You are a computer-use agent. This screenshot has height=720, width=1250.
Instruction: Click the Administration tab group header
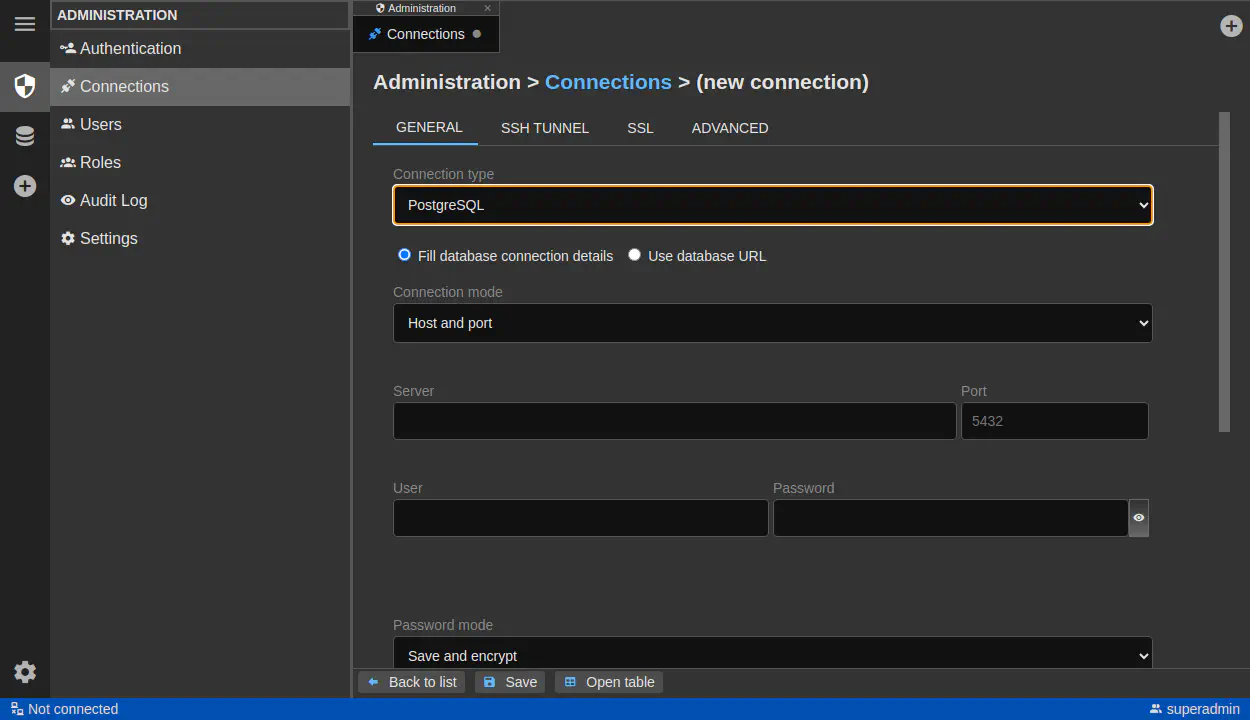point(422,8)
